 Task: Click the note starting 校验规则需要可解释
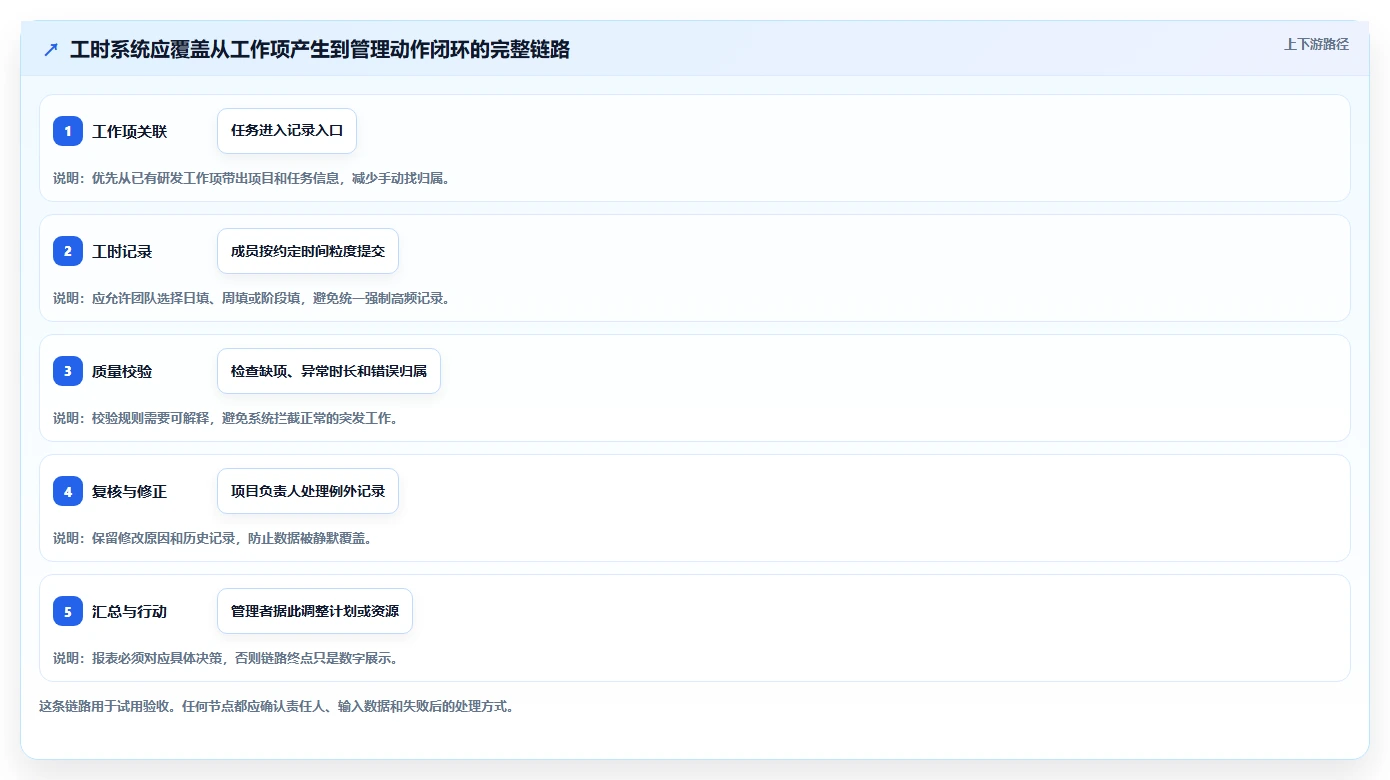(x=226, y=418)
